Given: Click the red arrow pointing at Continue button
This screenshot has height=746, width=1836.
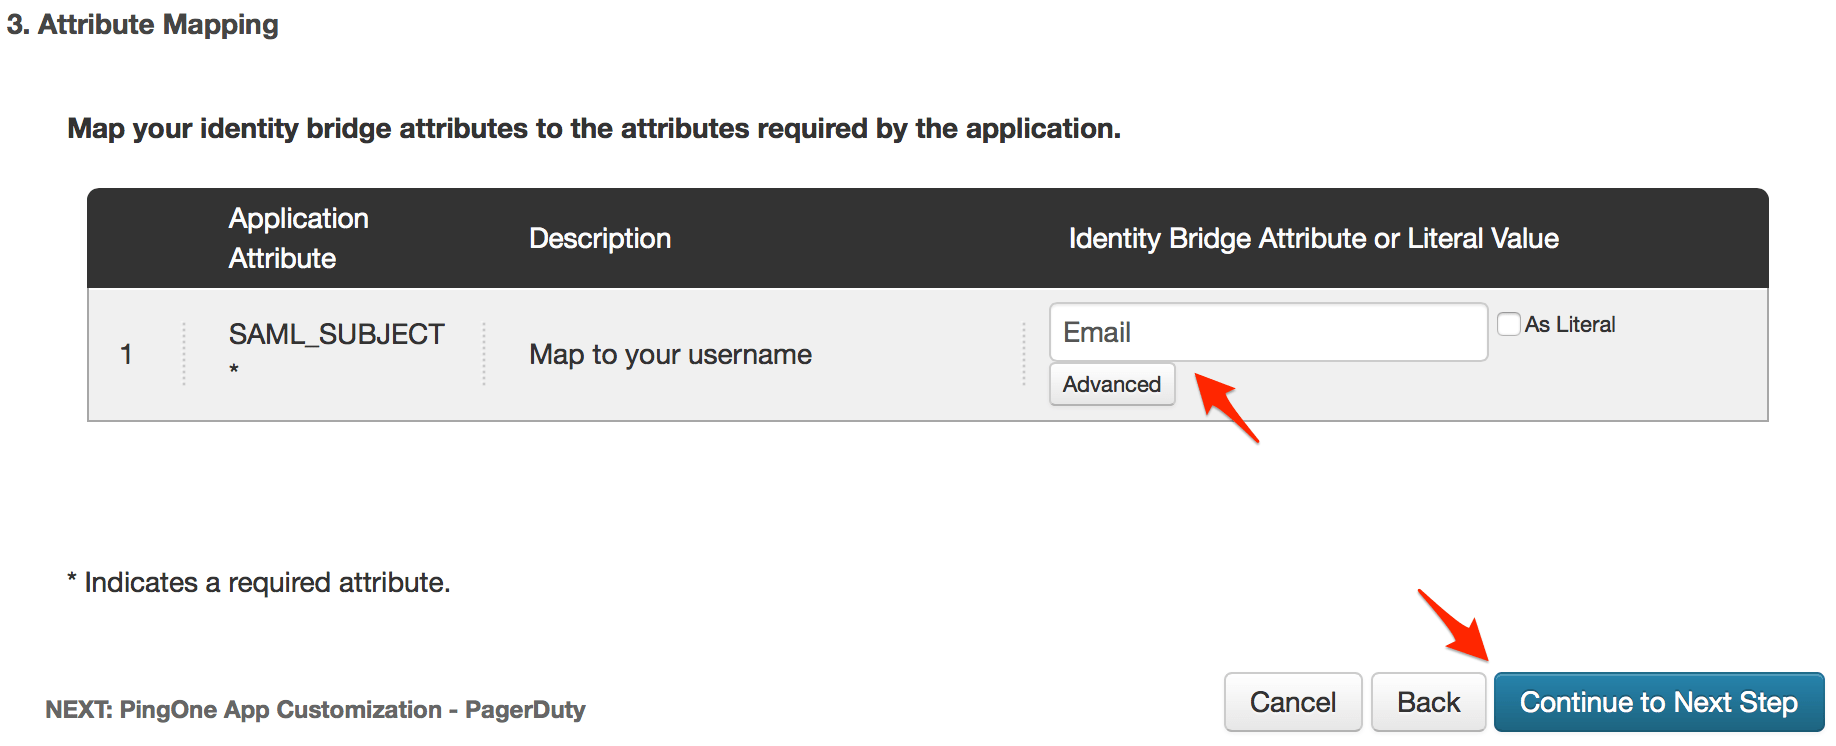Looking at the screenshot, I should [x=1453, y=625].
